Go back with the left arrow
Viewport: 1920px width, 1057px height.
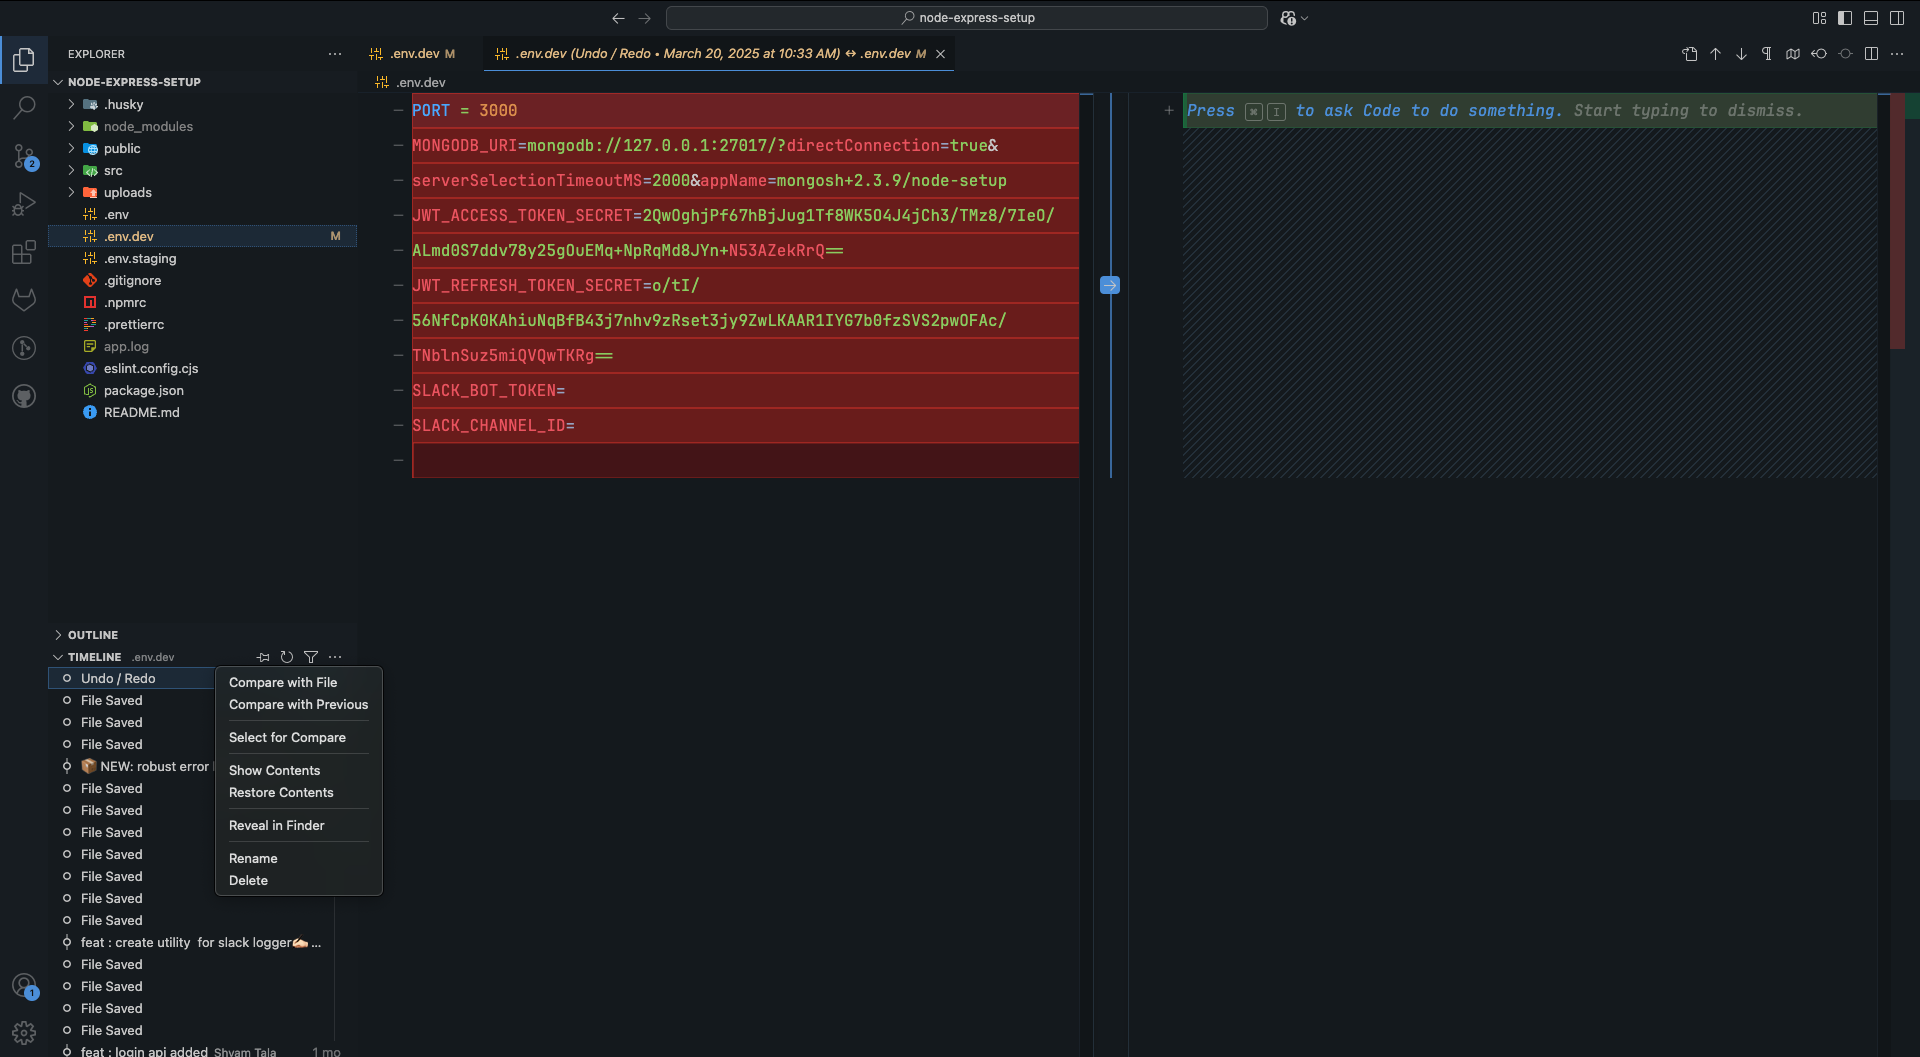pyautogui.click(x=618, y=18)
